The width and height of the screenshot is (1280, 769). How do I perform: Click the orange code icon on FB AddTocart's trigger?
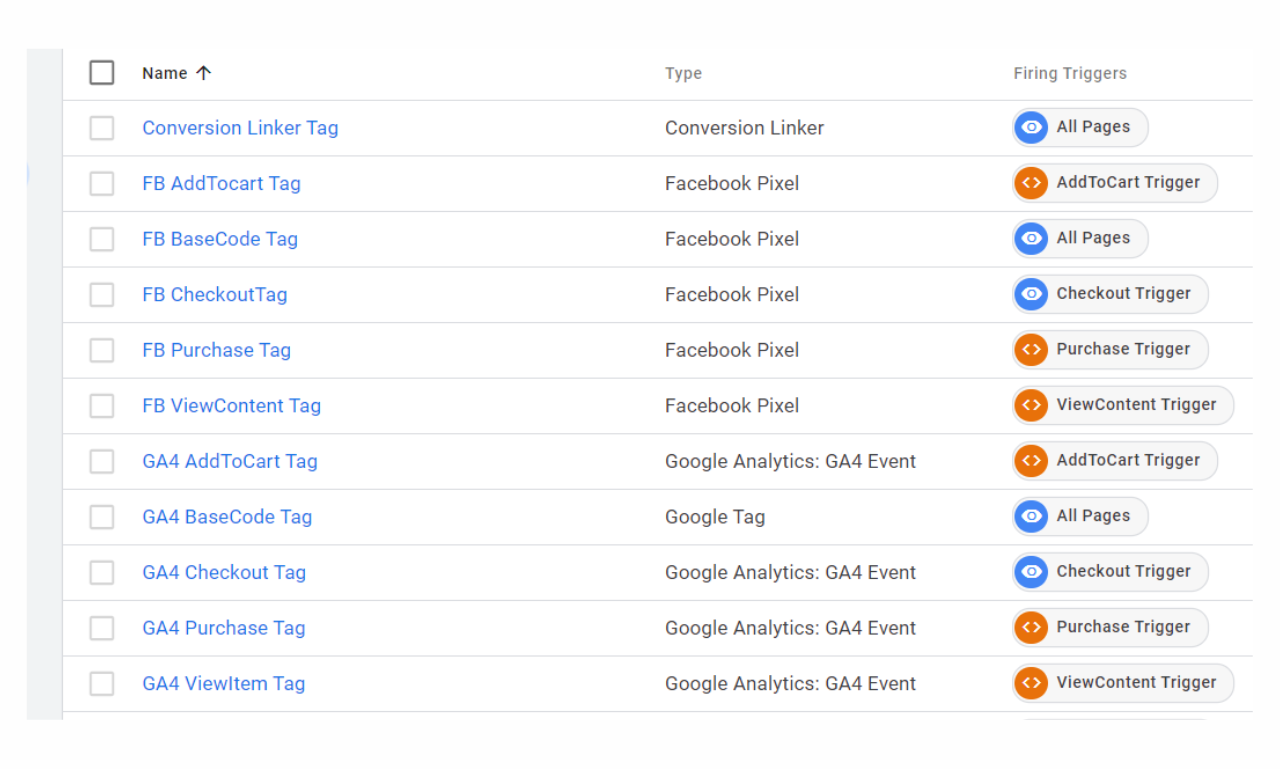click(1031, 183)
